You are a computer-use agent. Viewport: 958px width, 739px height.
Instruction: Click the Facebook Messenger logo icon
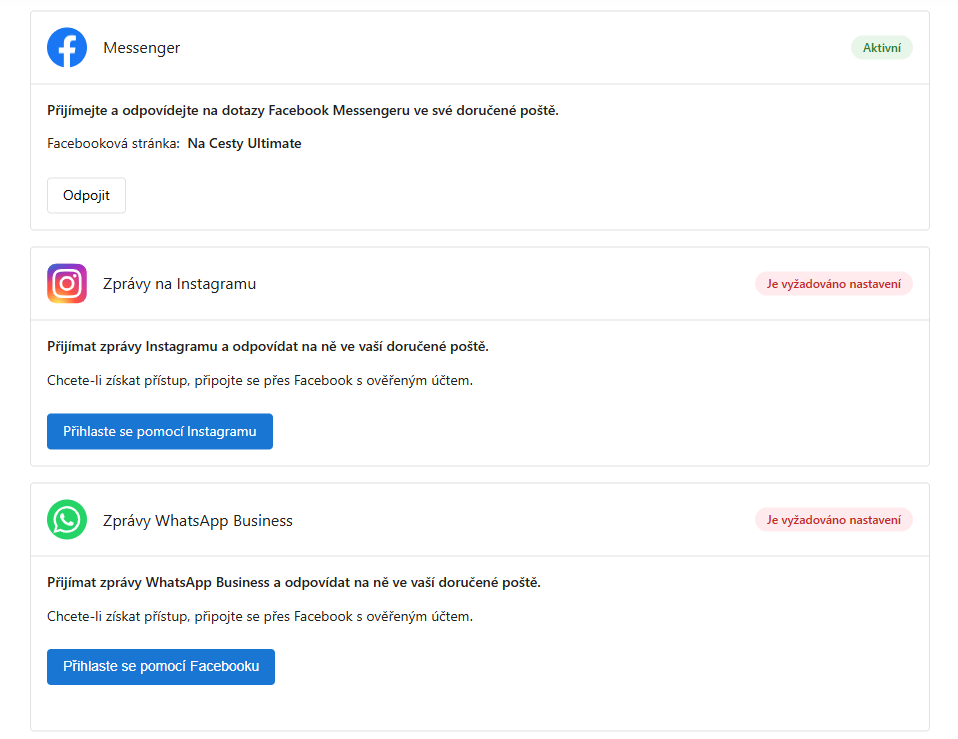[x=67, y=48]
